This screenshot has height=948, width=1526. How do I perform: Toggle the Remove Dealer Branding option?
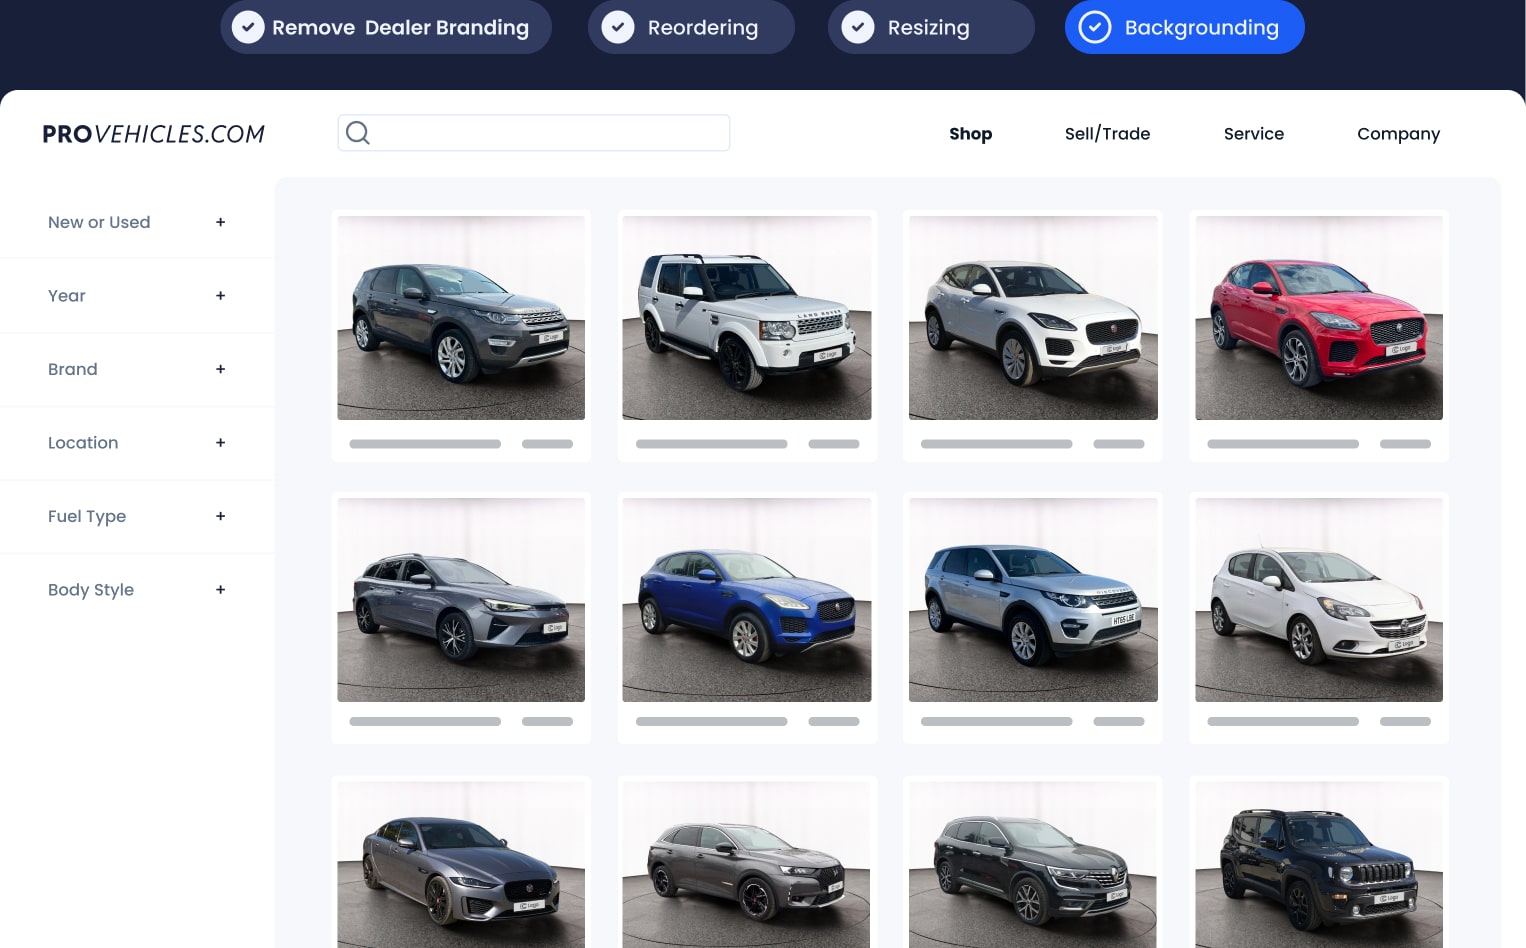click(x=386, y=27)
